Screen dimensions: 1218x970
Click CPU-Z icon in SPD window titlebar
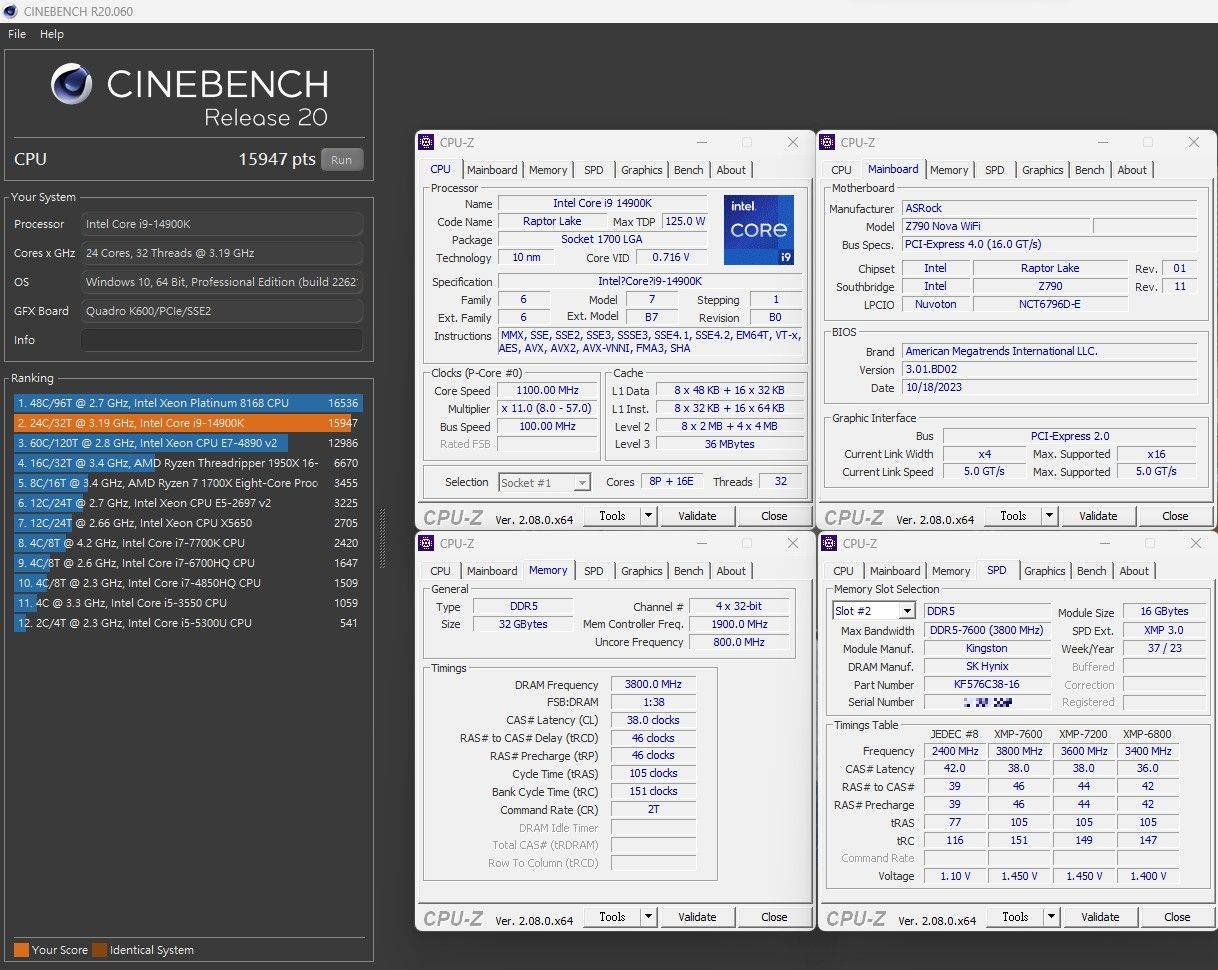829,544
